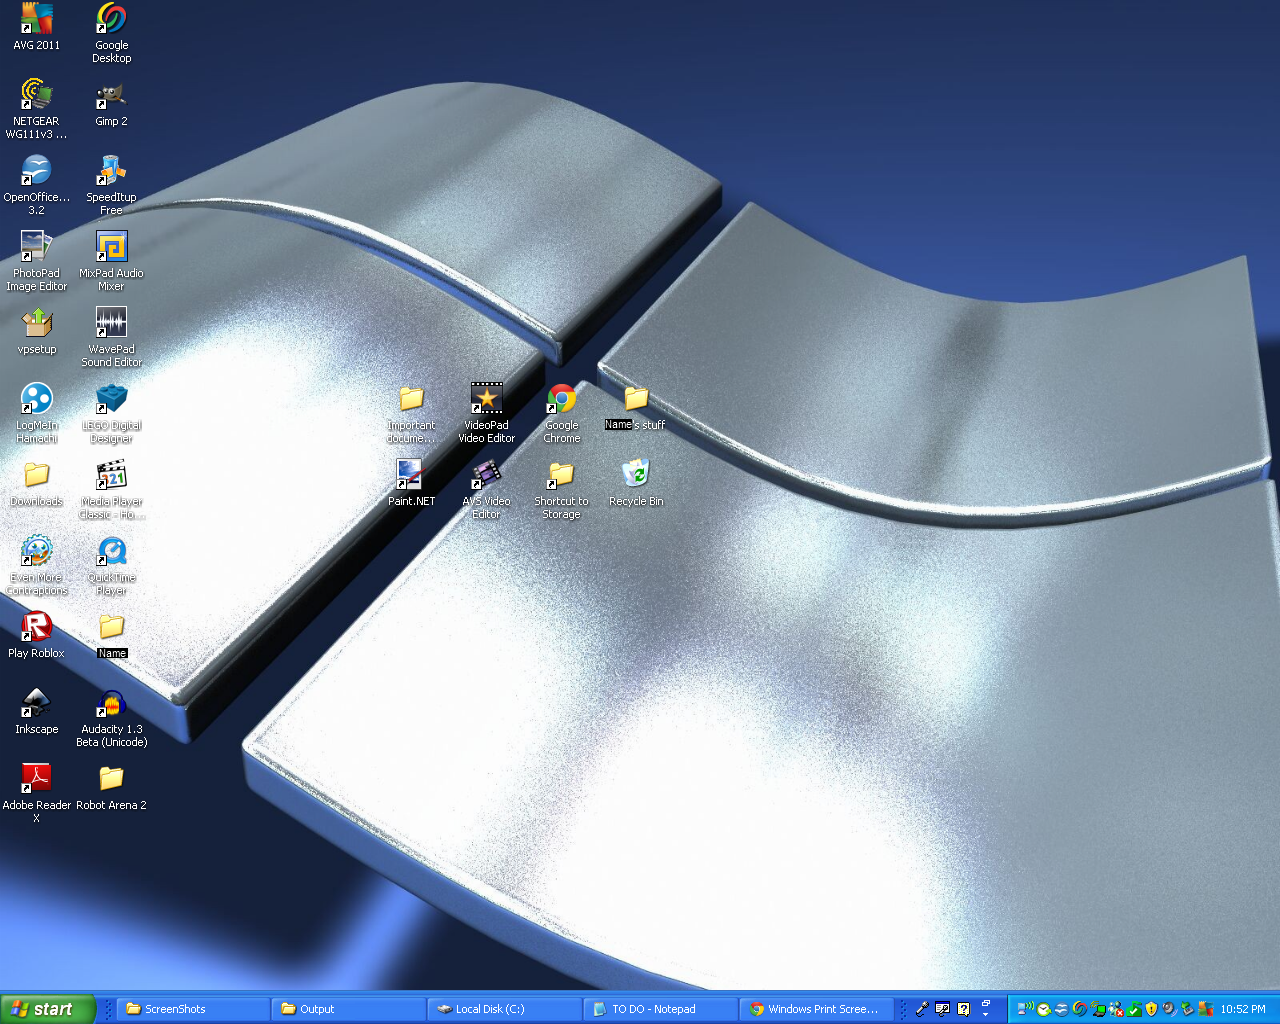This screenshot has height=1024, width=1280.
Task: Switch to Output folder taskbar button
Action: click(x=350, y=1009)
